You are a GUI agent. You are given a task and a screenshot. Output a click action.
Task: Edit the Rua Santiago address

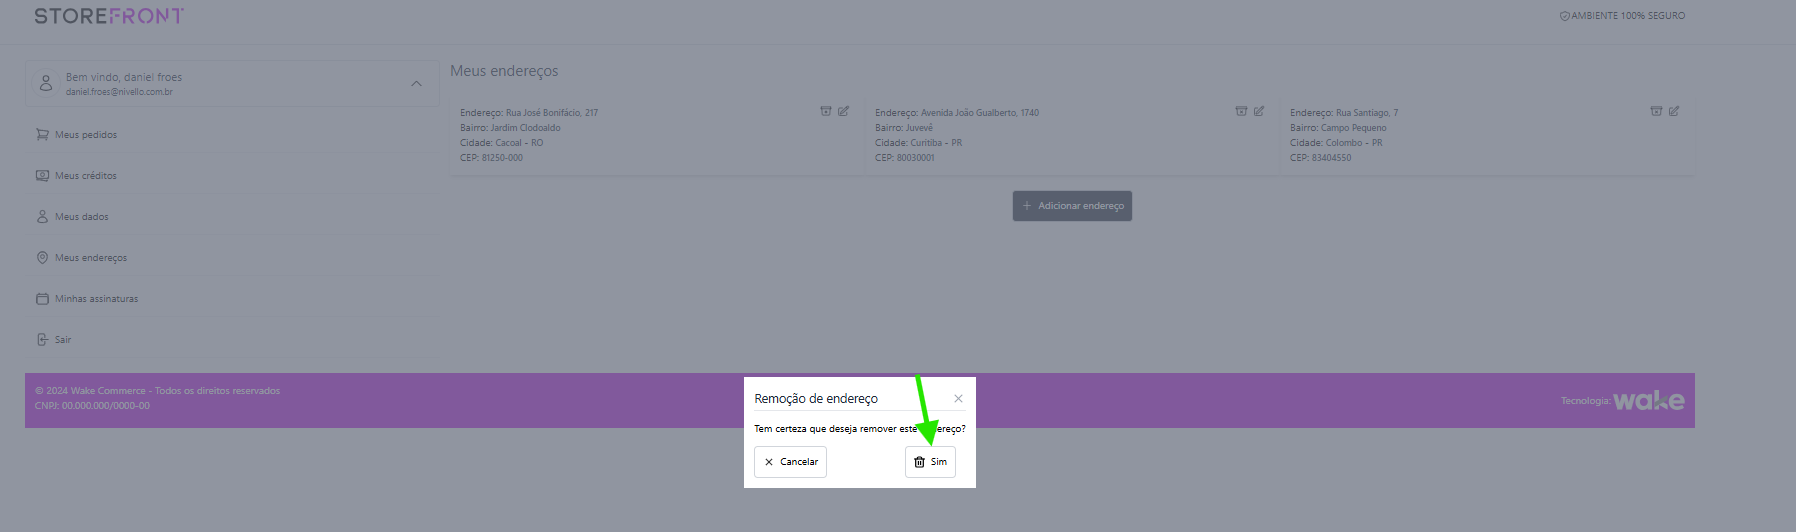(x=1673, y=111)
